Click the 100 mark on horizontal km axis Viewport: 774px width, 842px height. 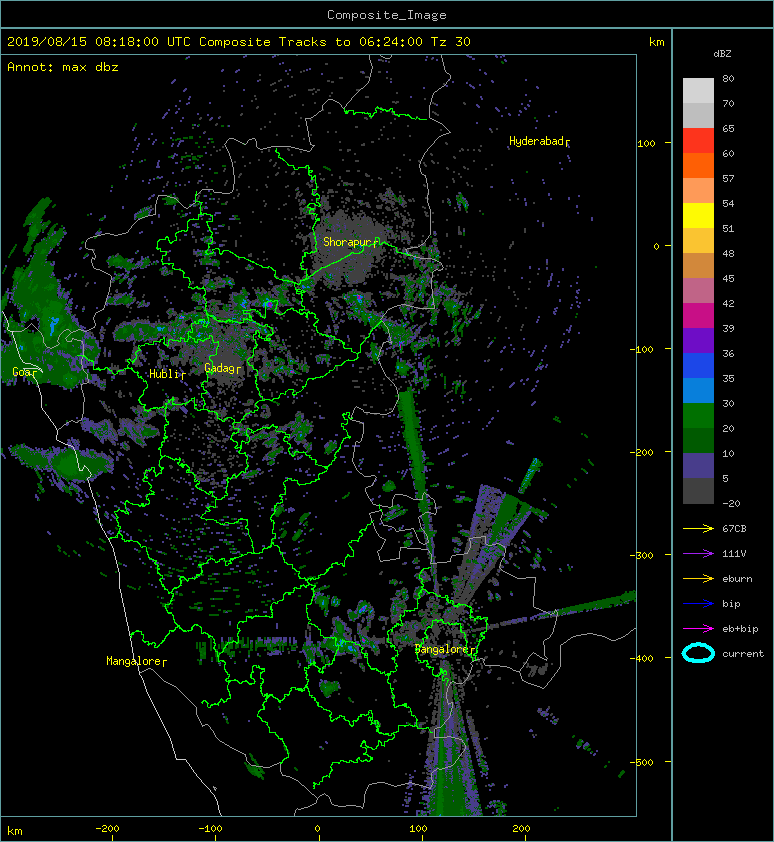[418, 829]
